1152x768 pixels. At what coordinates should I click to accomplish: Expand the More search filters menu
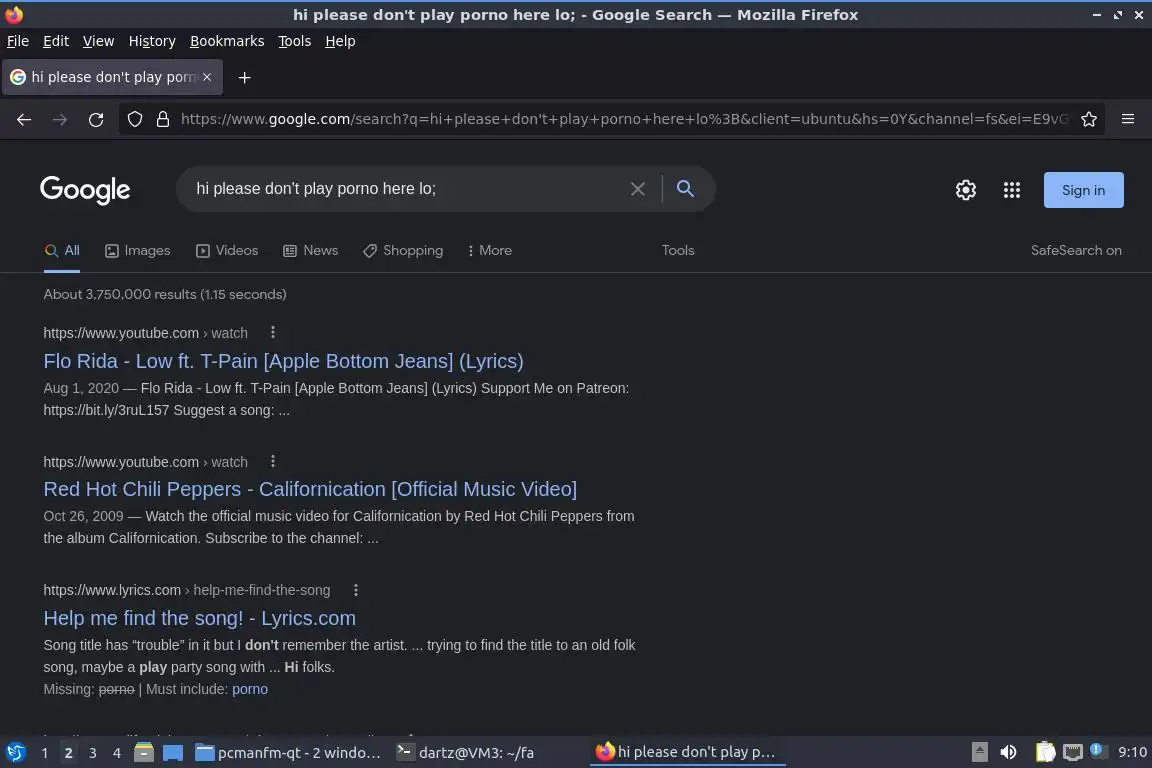click(489, 251)
